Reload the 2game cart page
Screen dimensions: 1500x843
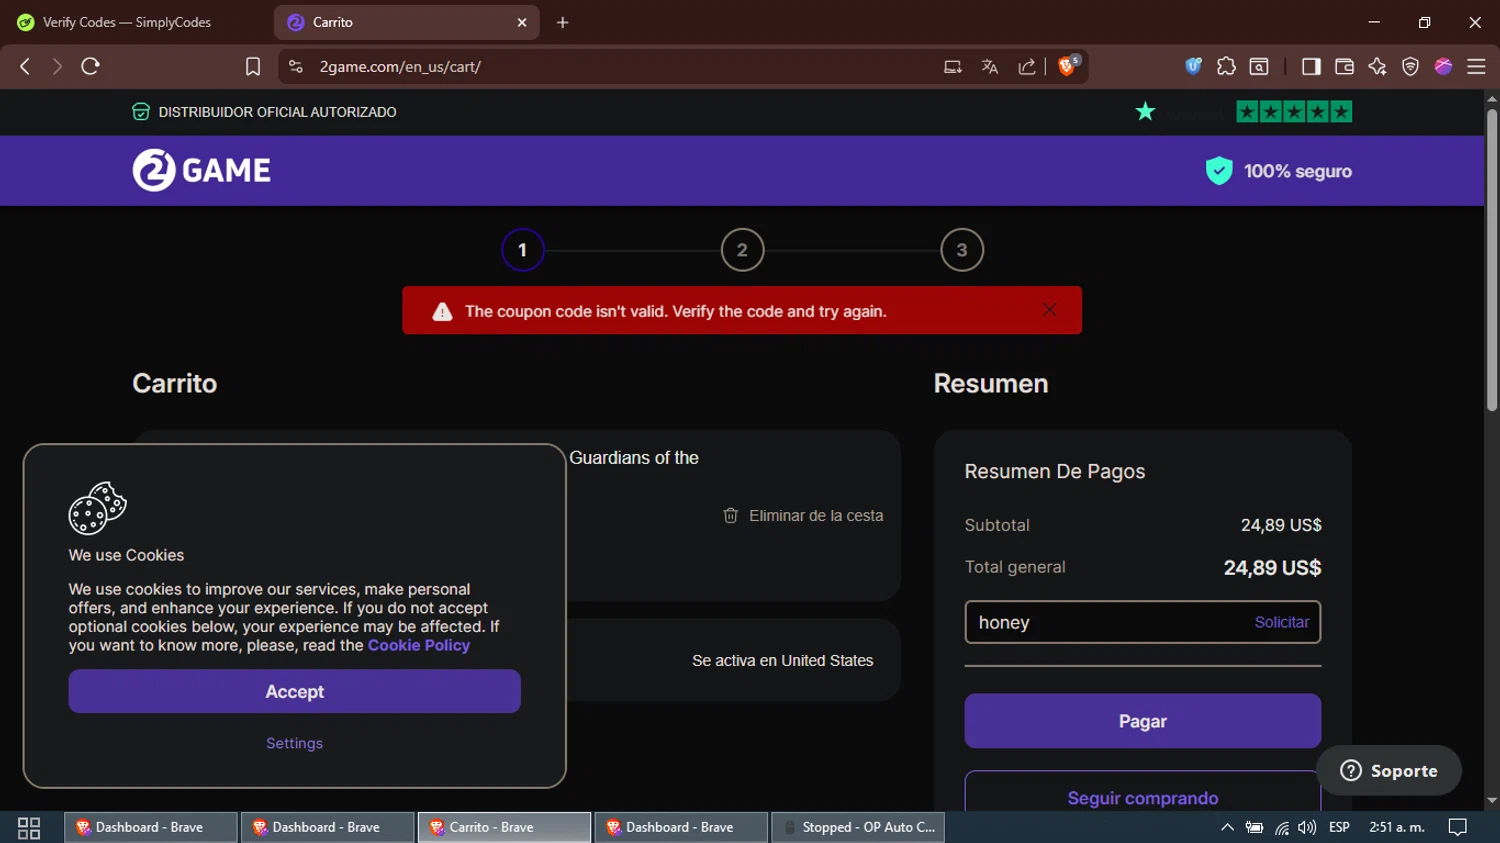click(x=90, y=66)
